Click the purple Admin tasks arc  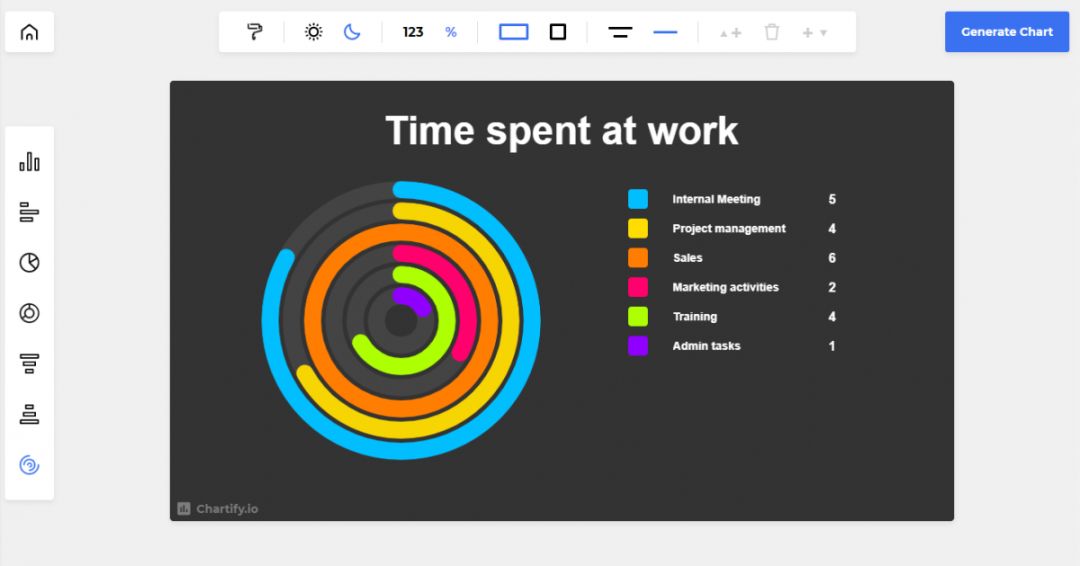click(414, 300)
